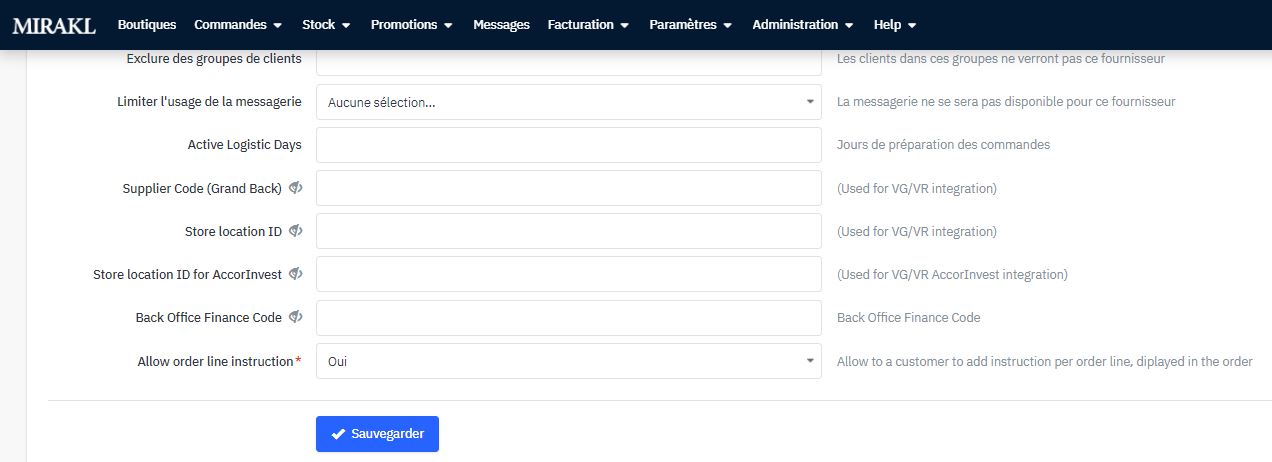This screenshot has width=1272, height=462.
Task: Click hint 'Les clients dans ces groupes ne verront pas ce fournisseur'
Action: (x=1001, y=59)
